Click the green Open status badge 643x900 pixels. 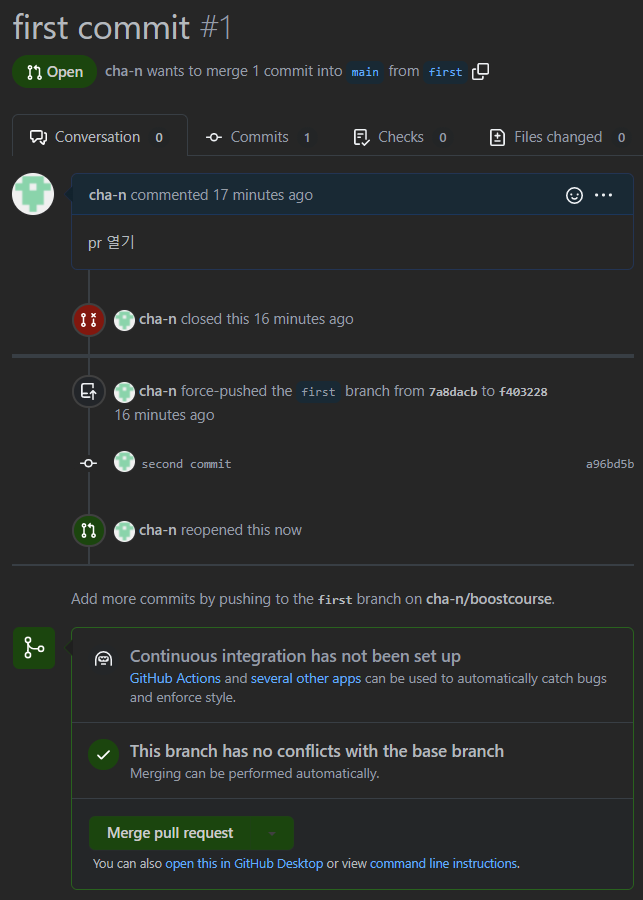point(55,72)
